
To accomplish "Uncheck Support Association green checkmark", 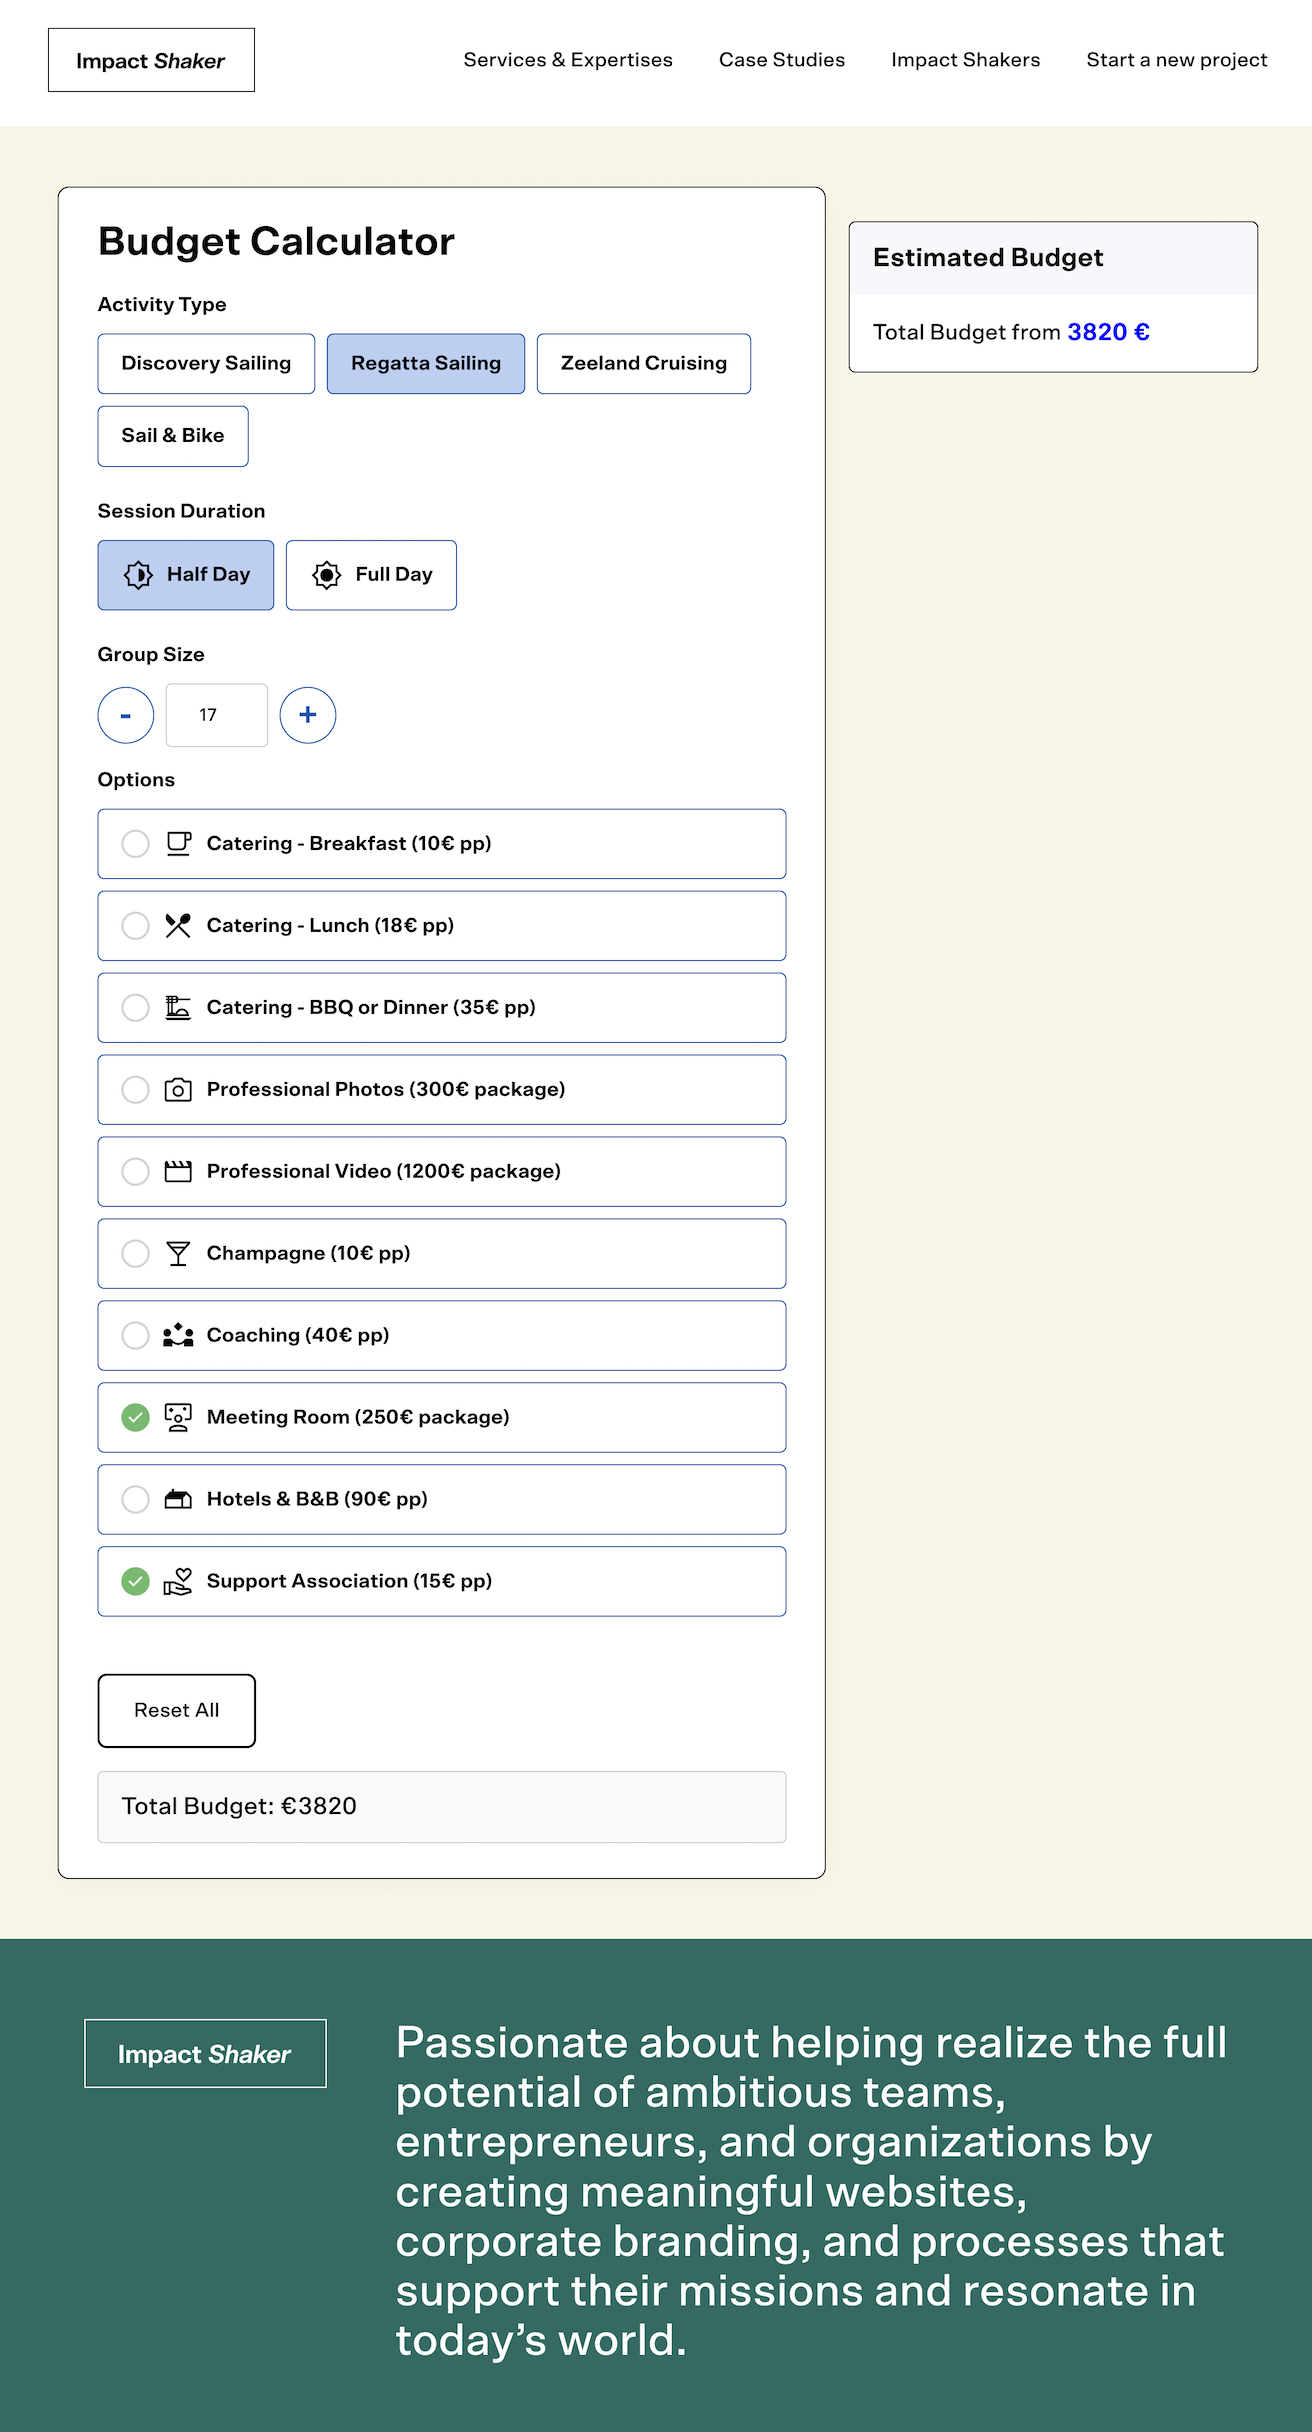I will pyautogui.click(x=135, y=1581).
